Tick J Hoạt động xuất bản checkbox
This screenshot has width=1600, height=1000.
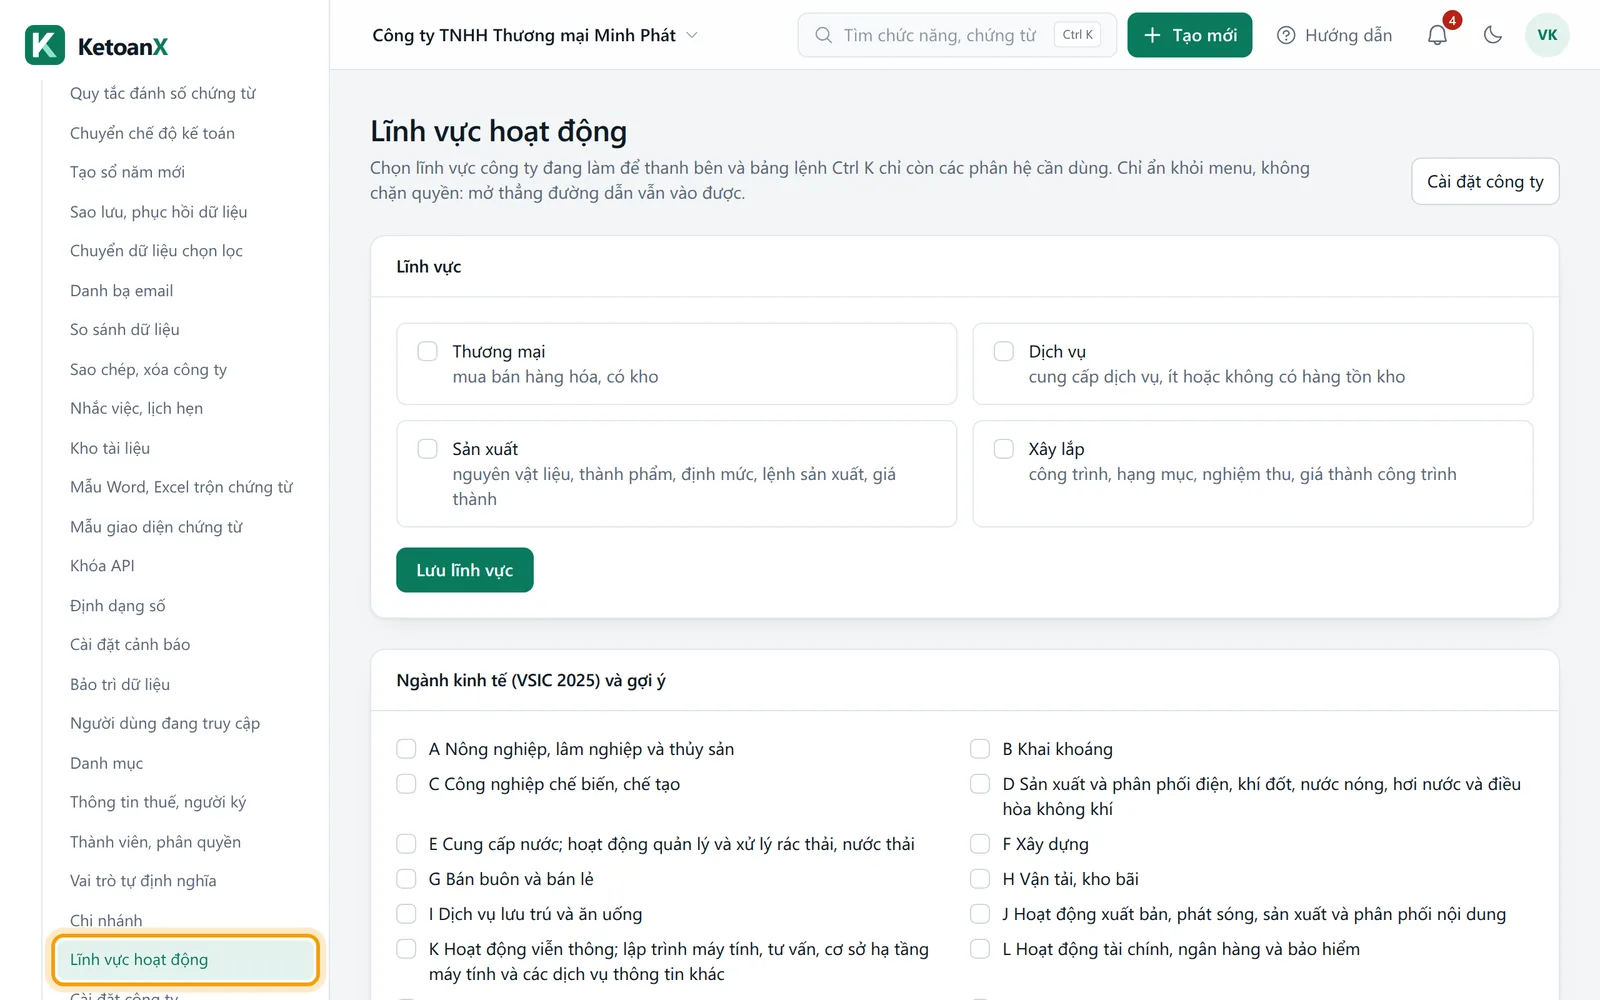coord(980,914)
